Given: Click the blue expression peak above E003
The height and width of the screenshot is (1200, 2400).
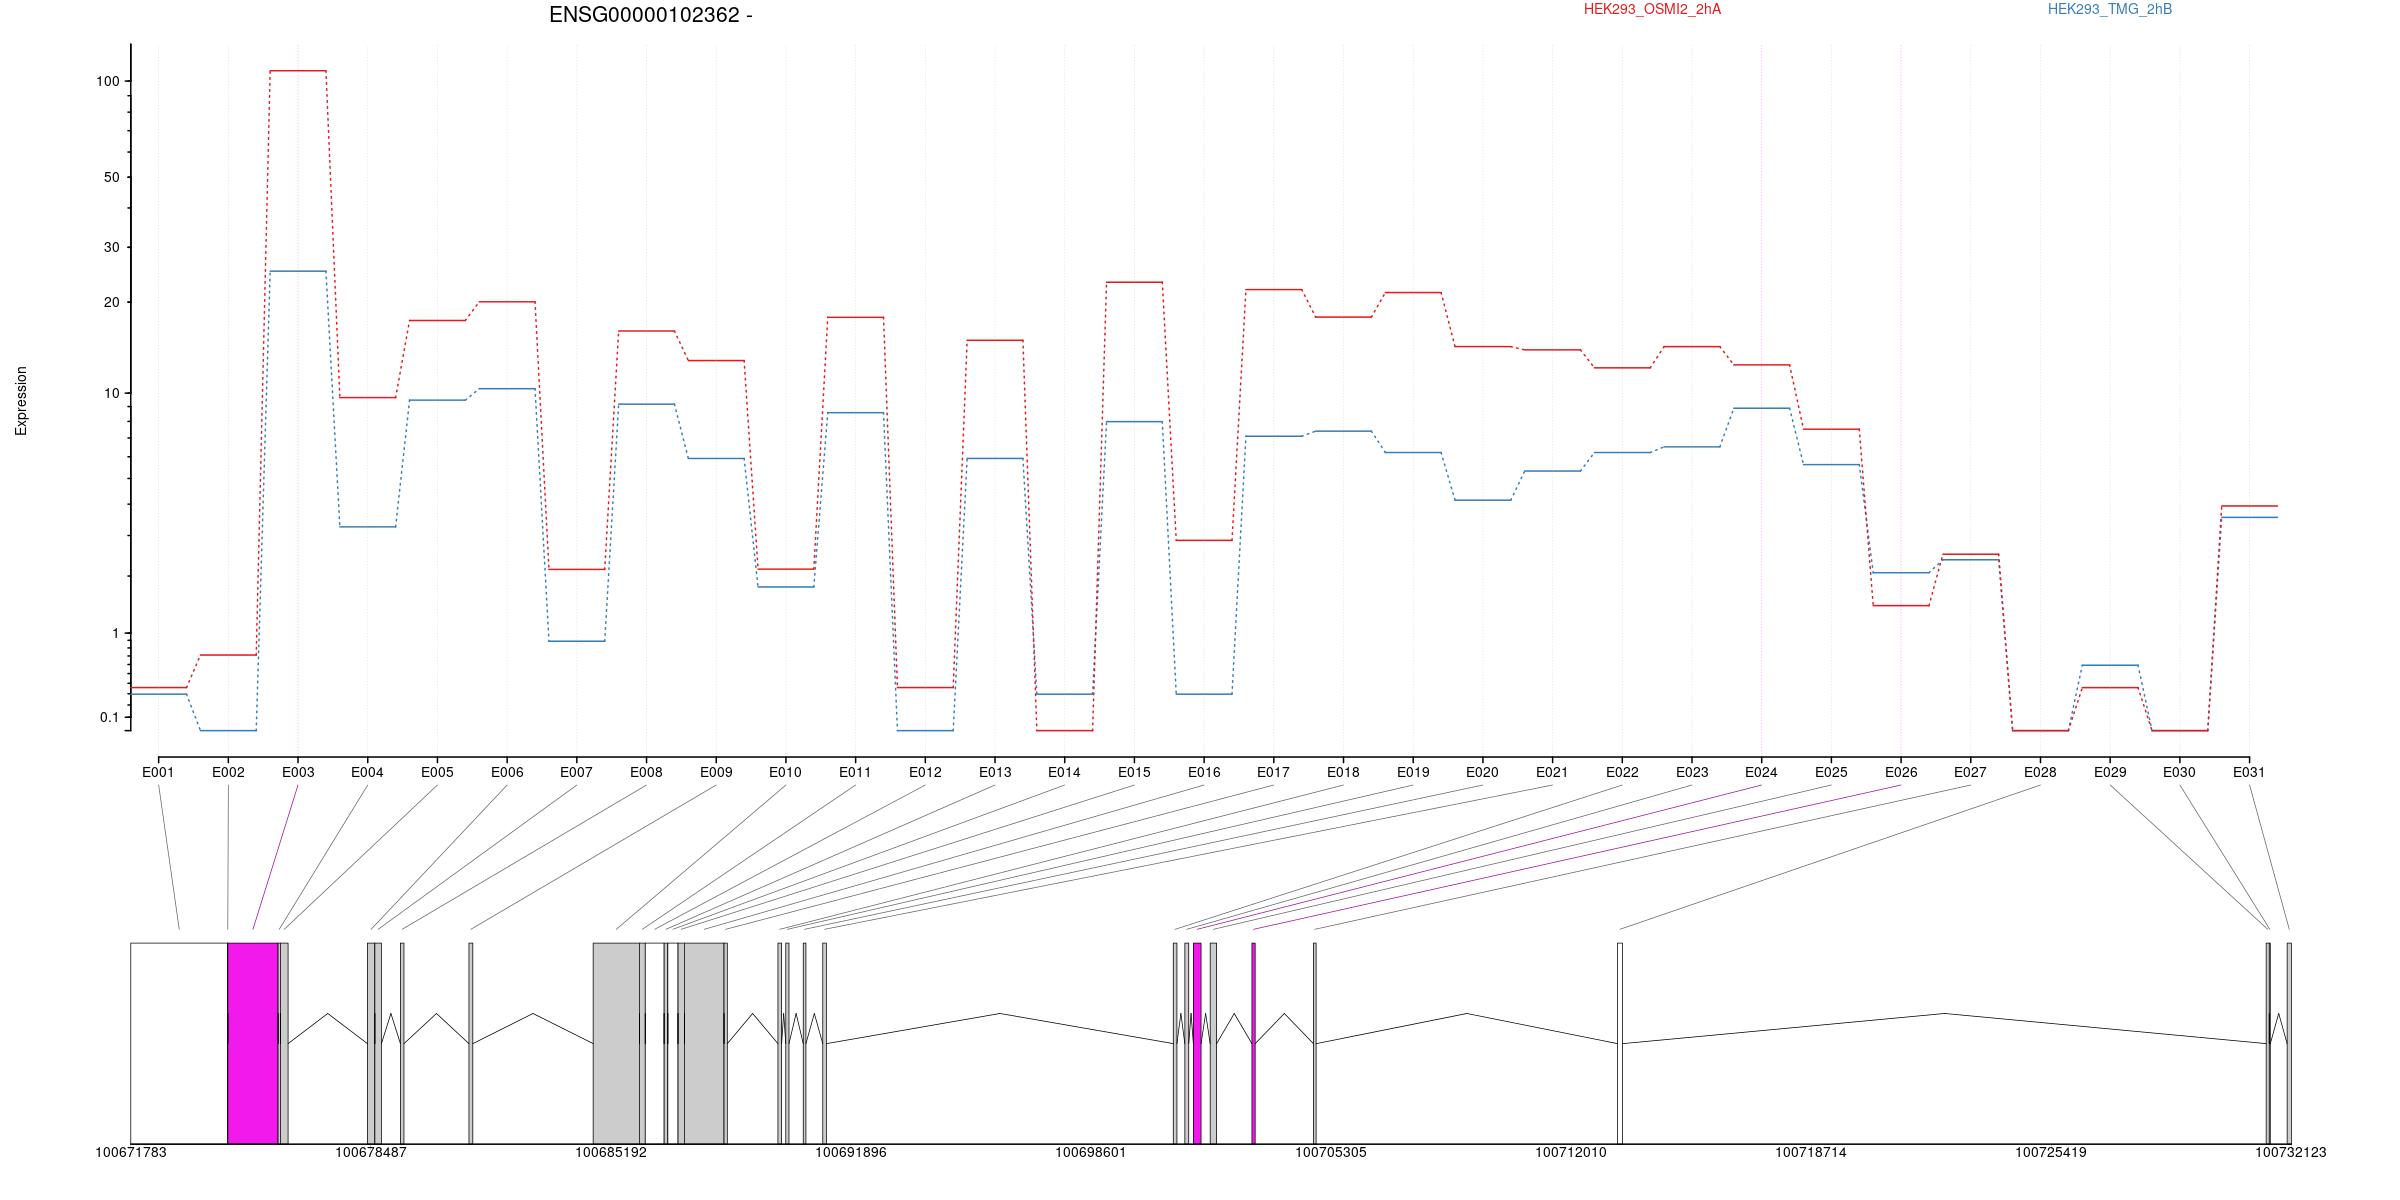Looking at the screenshot, I should [298, 271].
